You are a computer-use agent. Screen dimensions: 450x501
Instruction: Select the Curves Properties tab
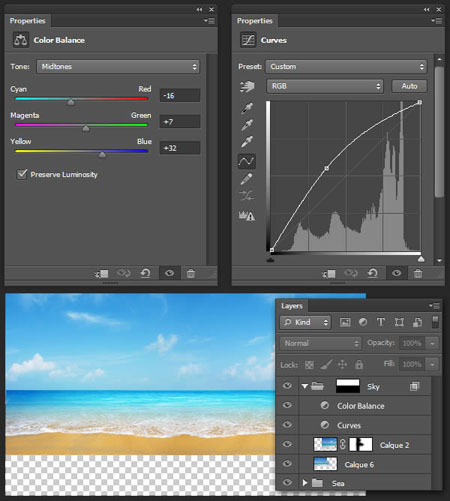tap(255, 21)
